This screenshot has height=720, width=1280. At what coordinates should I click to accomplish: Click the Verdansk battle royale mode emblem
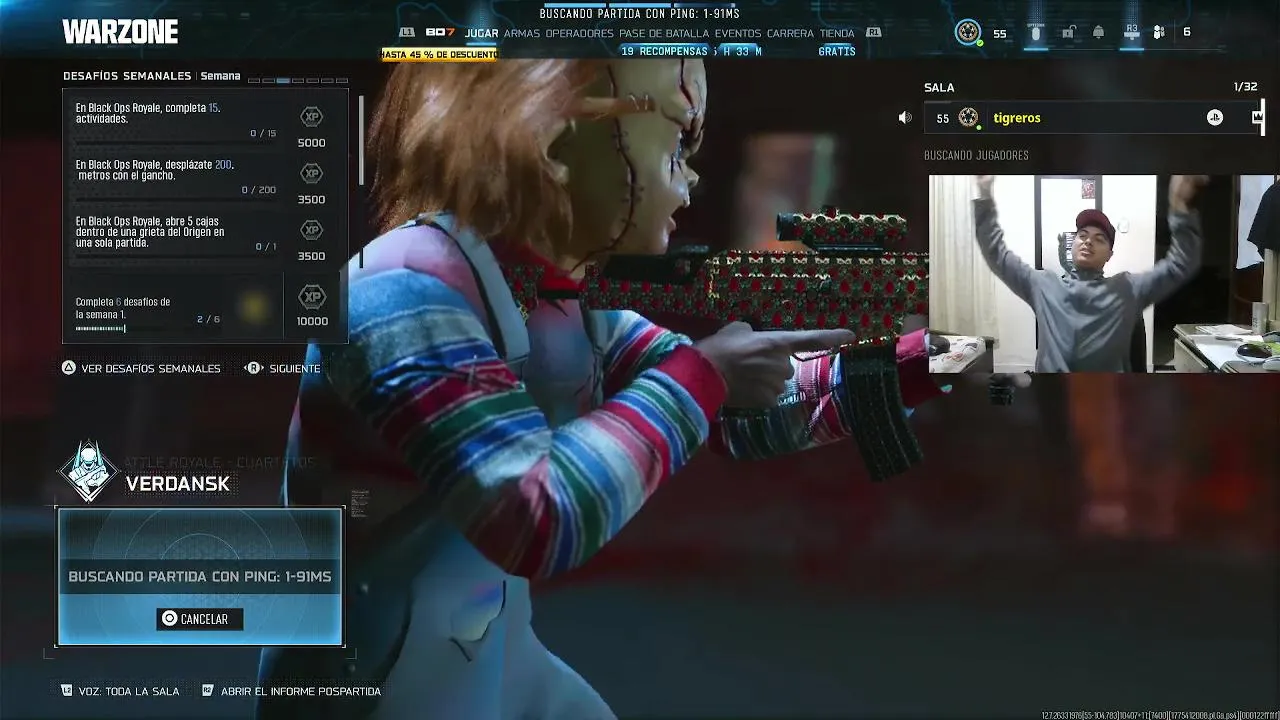[x=89, y=470]
